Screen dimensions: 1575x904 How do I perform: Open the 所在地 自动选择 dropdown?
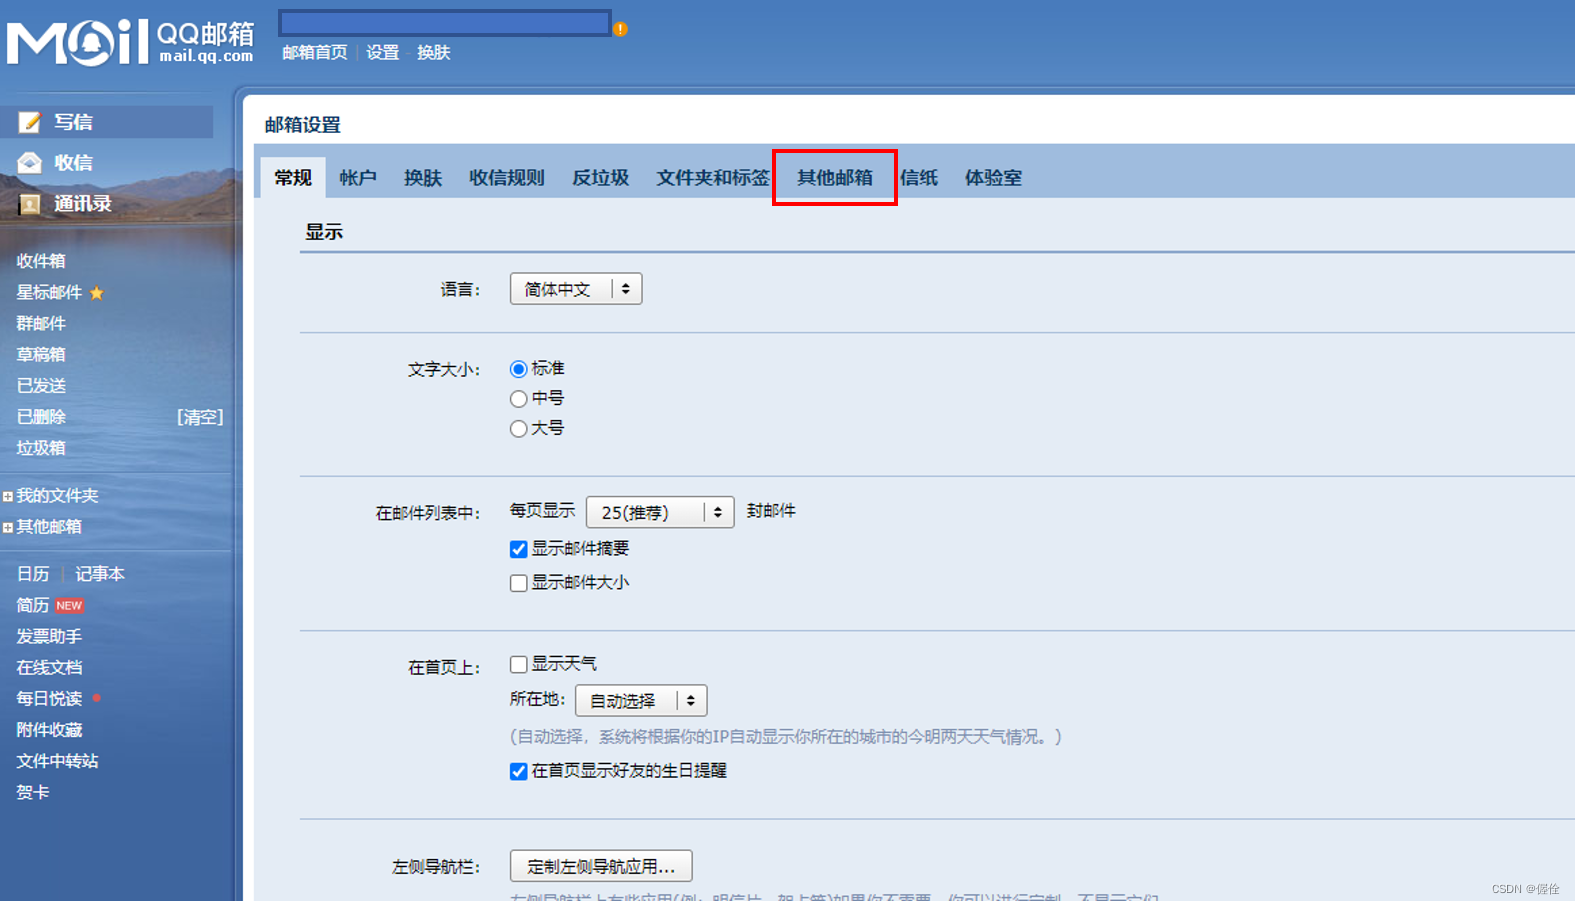[x=641, y=701]
